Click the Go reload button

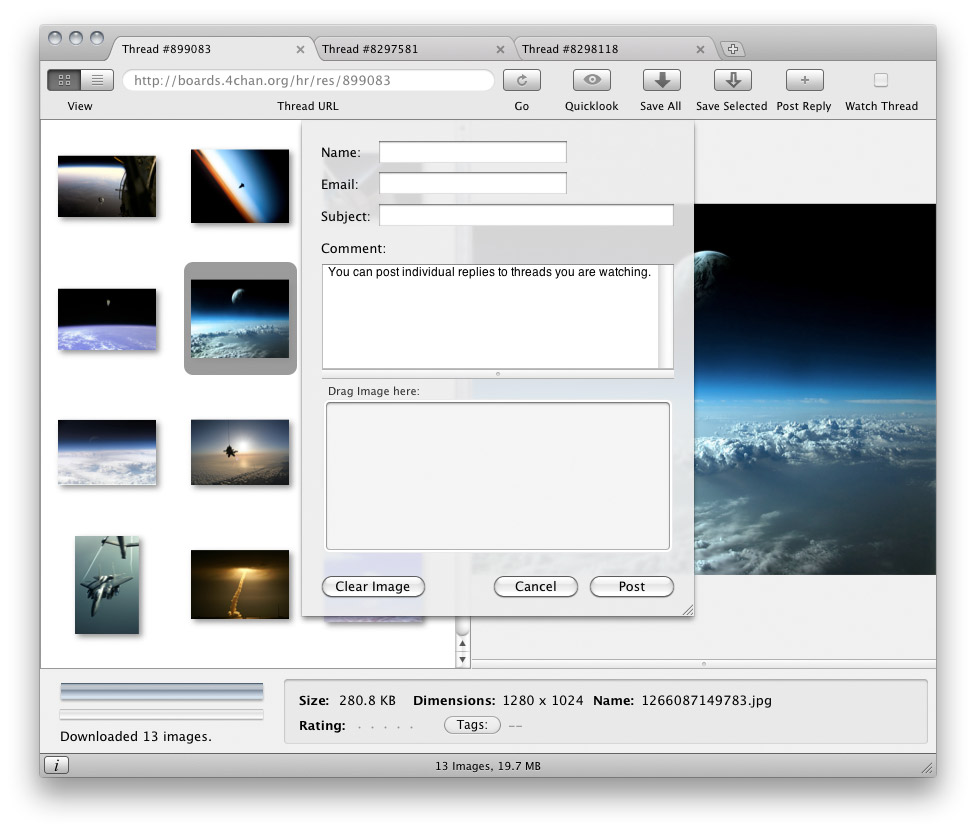point(522,80)
